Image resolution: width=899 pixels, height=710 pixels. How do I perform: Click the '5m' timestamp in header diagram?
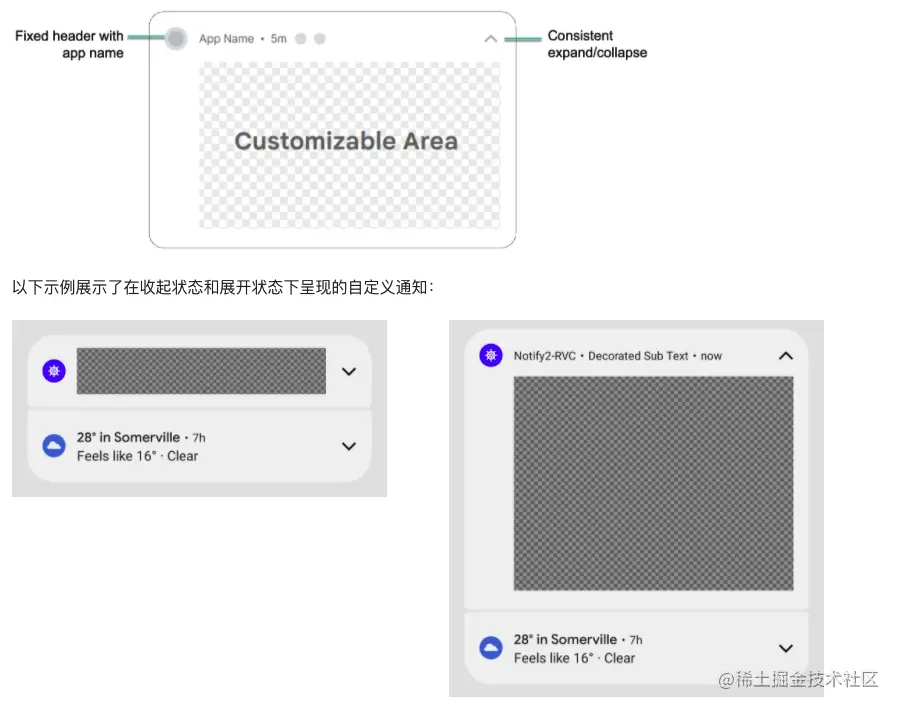279,38
